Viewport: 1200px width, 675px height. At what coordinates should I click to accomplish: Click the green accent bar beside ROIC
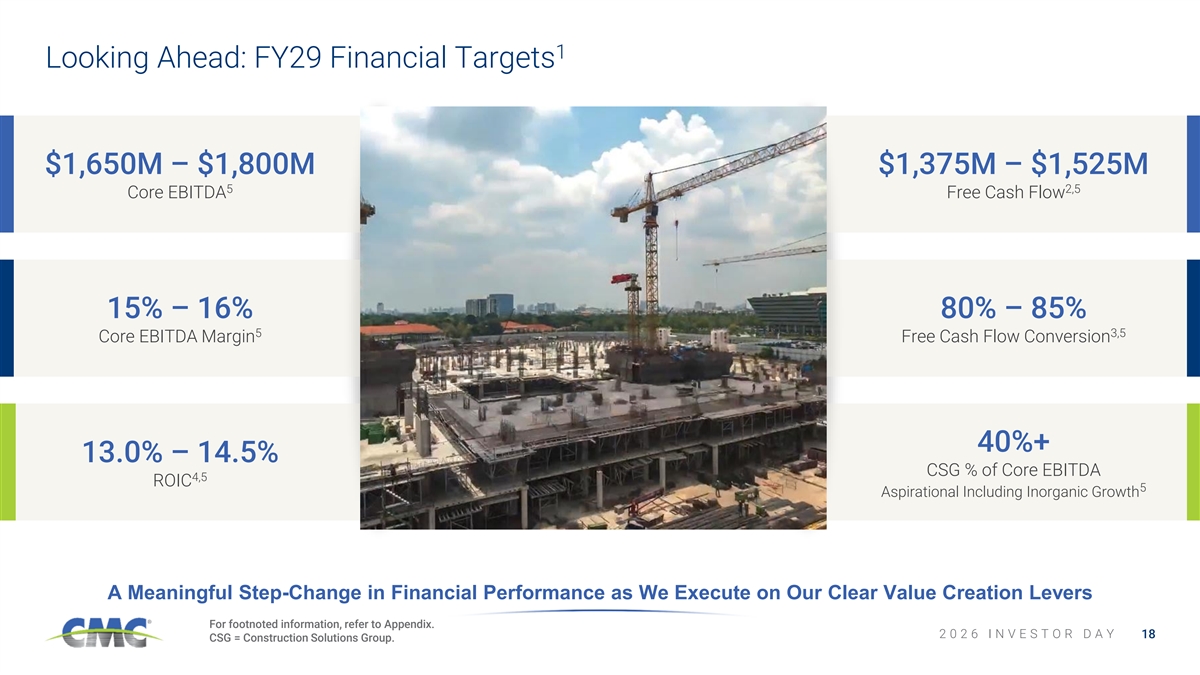pyautogui.click(x=7, y=462)
